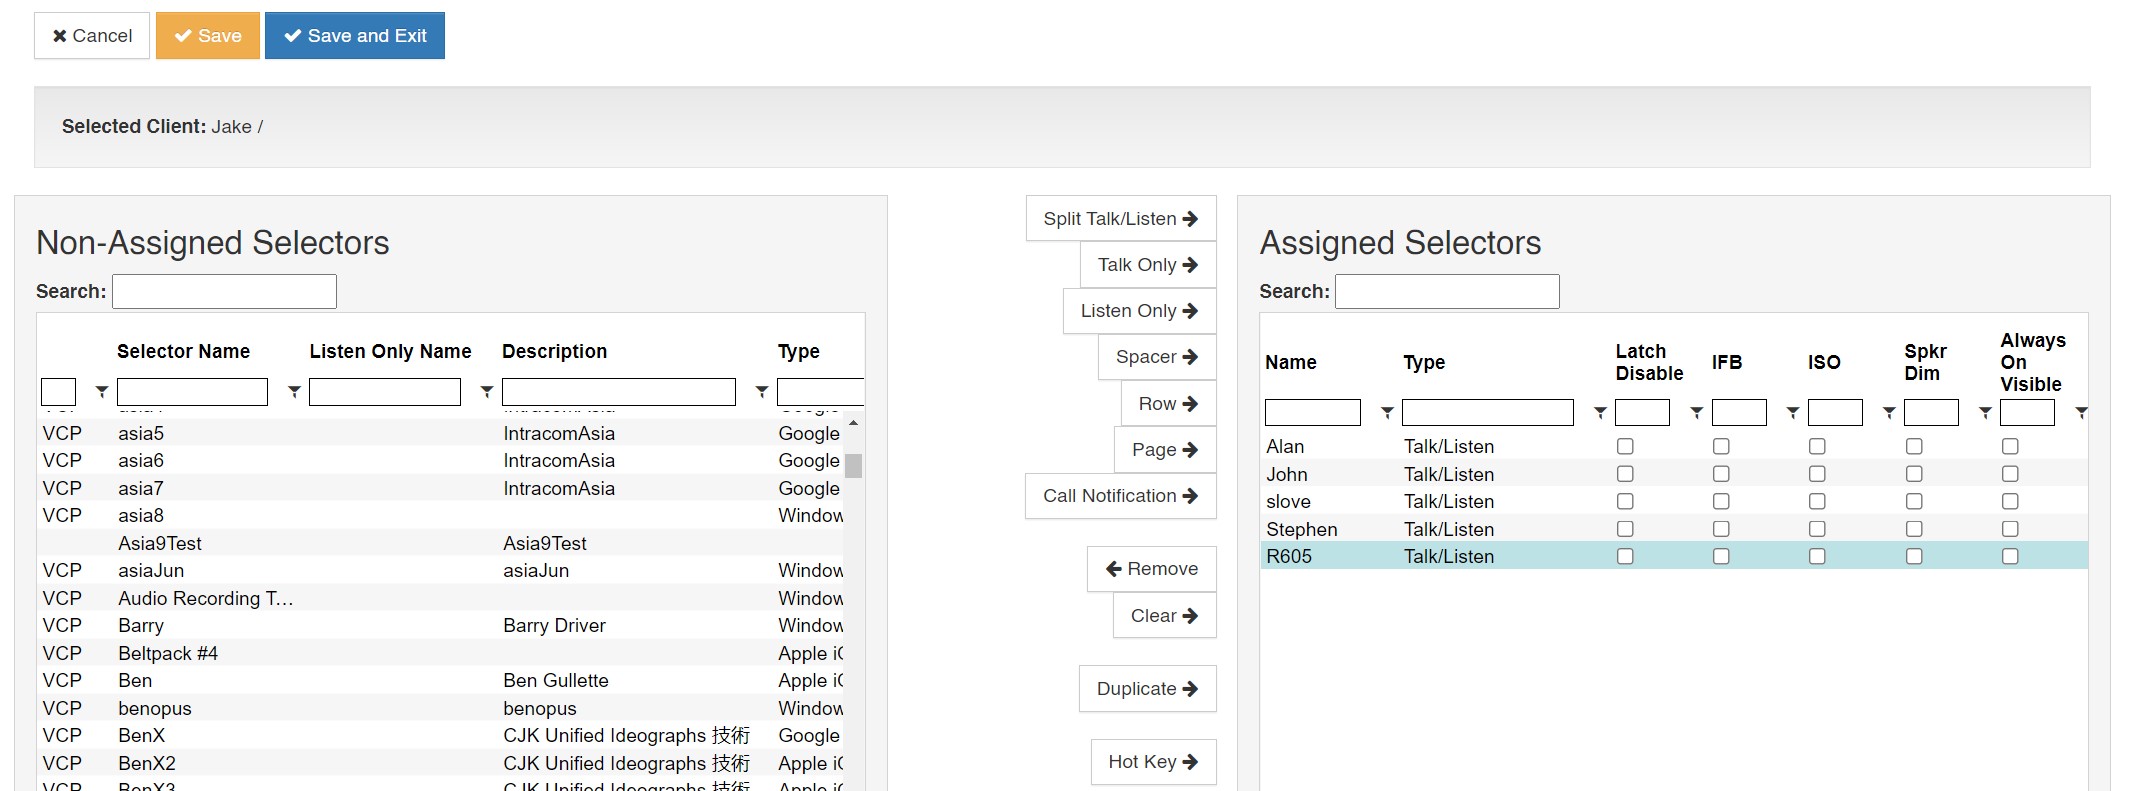Select the John assigned selector
Viewport: 2132px width, 791px height.
point(1674,474)
